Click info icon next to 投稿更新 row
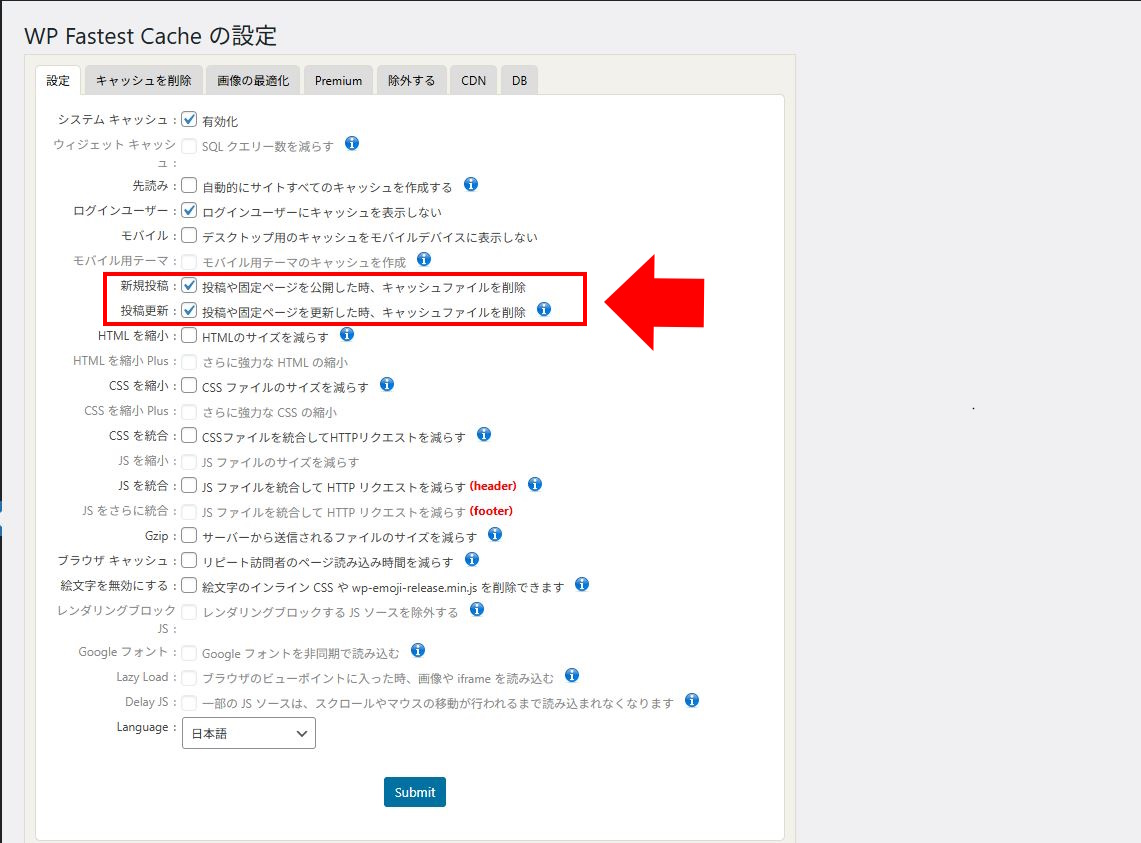 pyautogui.click(x=544, y=309)
